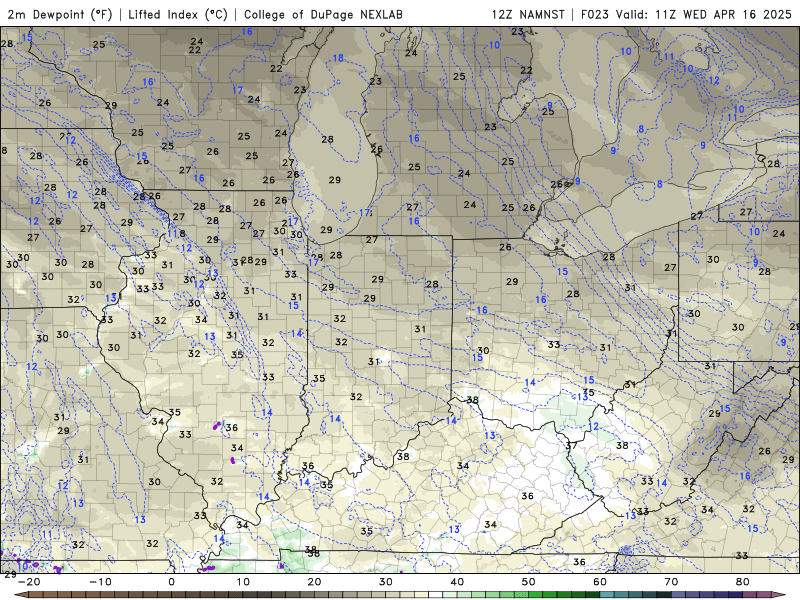Click the '70' label on the color scale
This screenshot has height=600, width=800.
click(x=671, y=582)
